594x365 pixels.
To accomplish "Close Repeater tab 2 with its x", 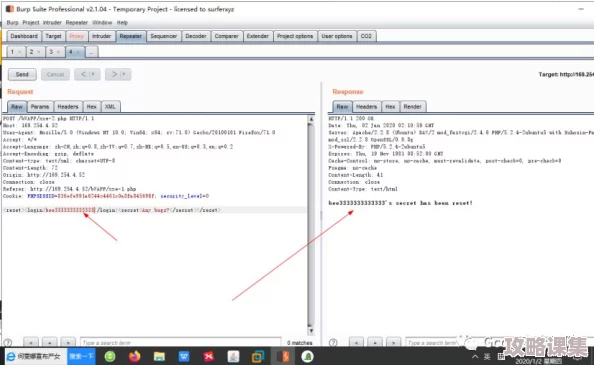I will point(39,52).
